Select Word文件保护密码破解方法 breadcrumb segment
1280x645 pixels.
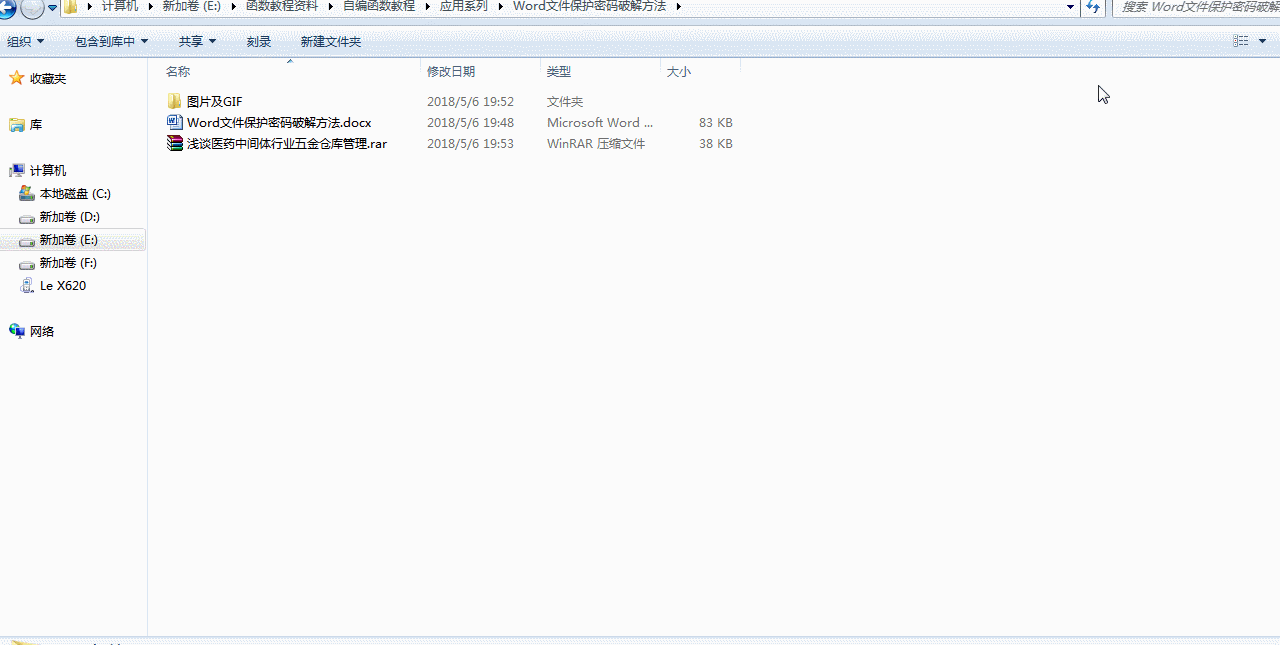tap(589, 6)
